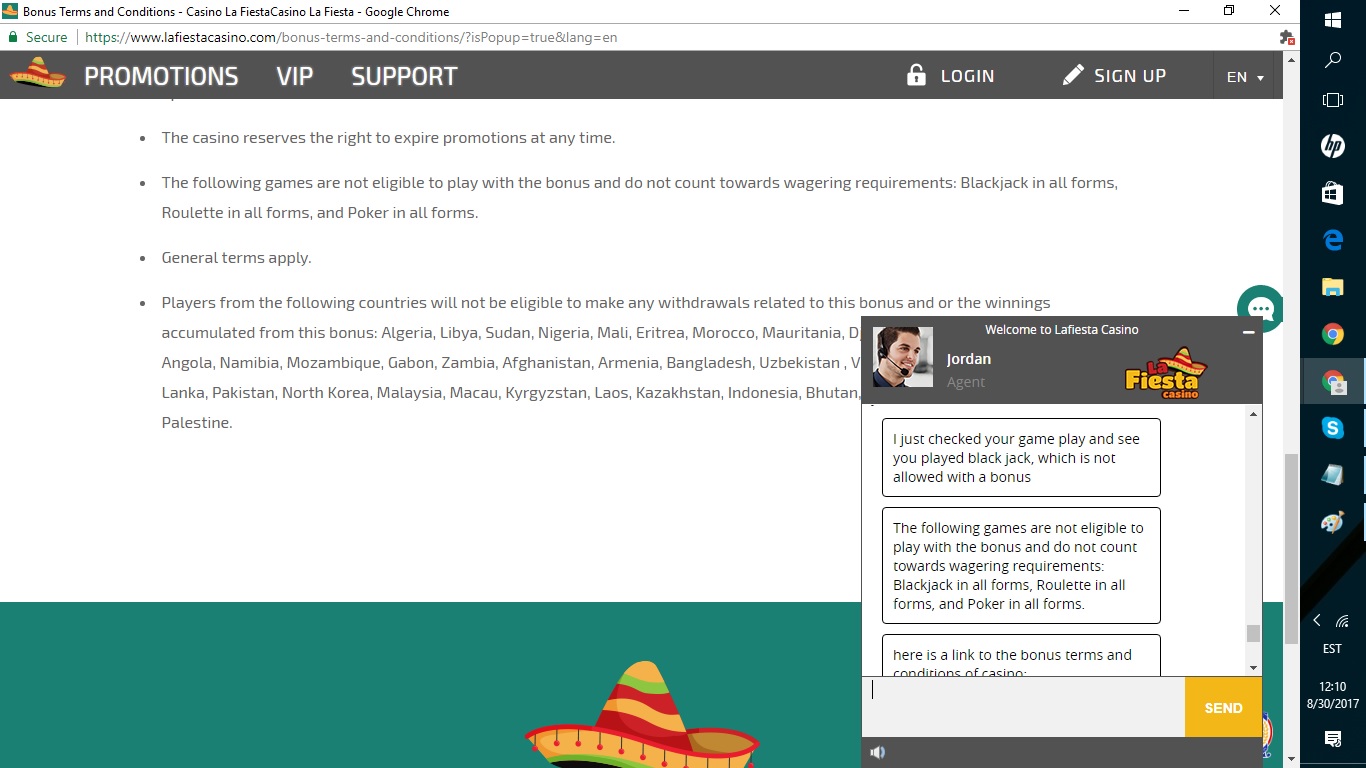Open the EN language dropdown
Viewport: 1366px width, 768px height.
(1245, 77)
